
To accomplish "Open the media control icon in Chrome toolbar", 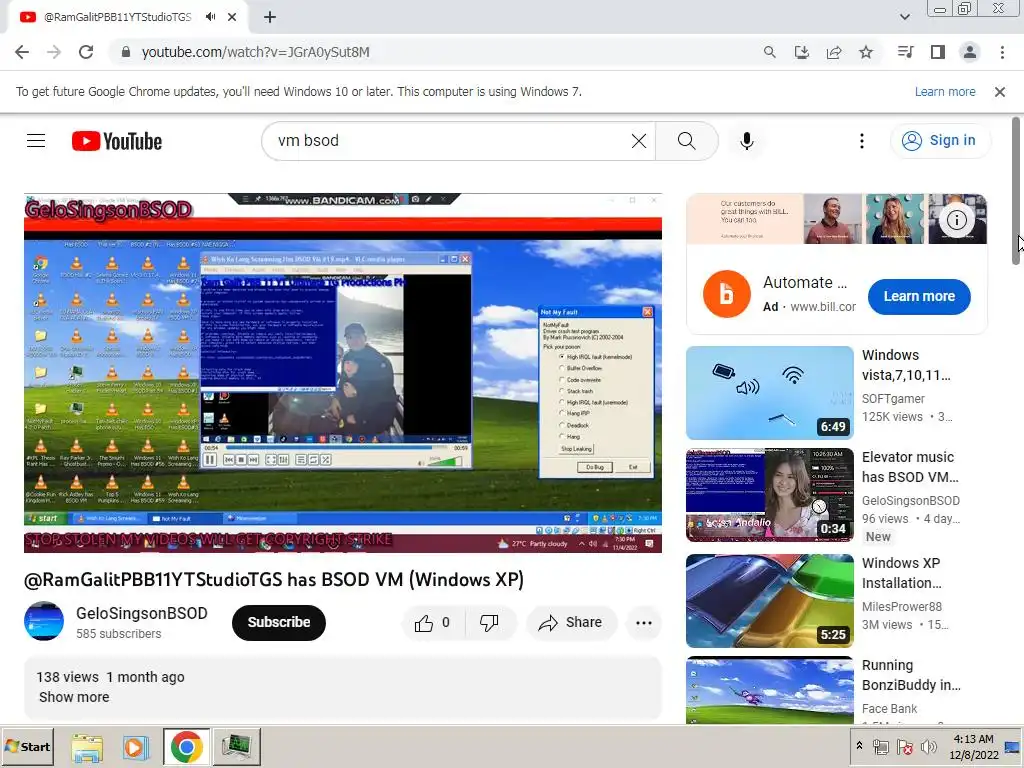I will tap(905, 52).
